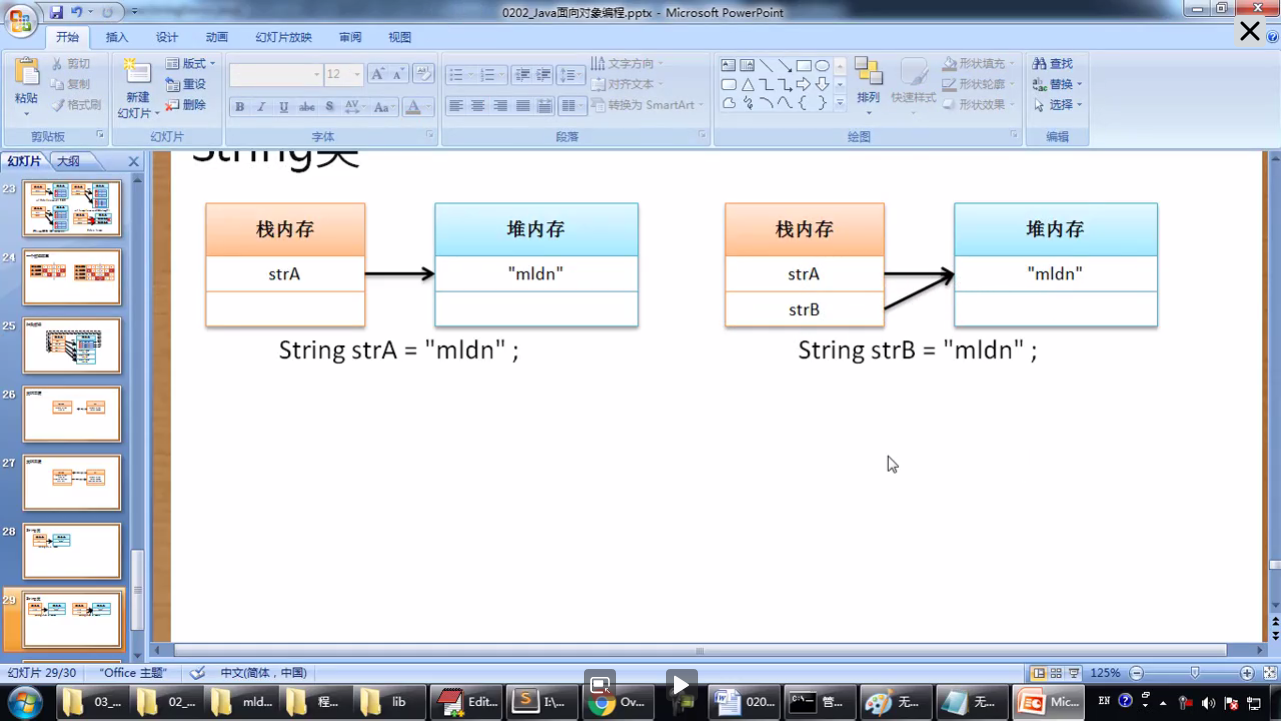This screenshot has height=721, width=1281.
Task: Expand the 版式 layout dropdown
Action: (x=190, y=64)
